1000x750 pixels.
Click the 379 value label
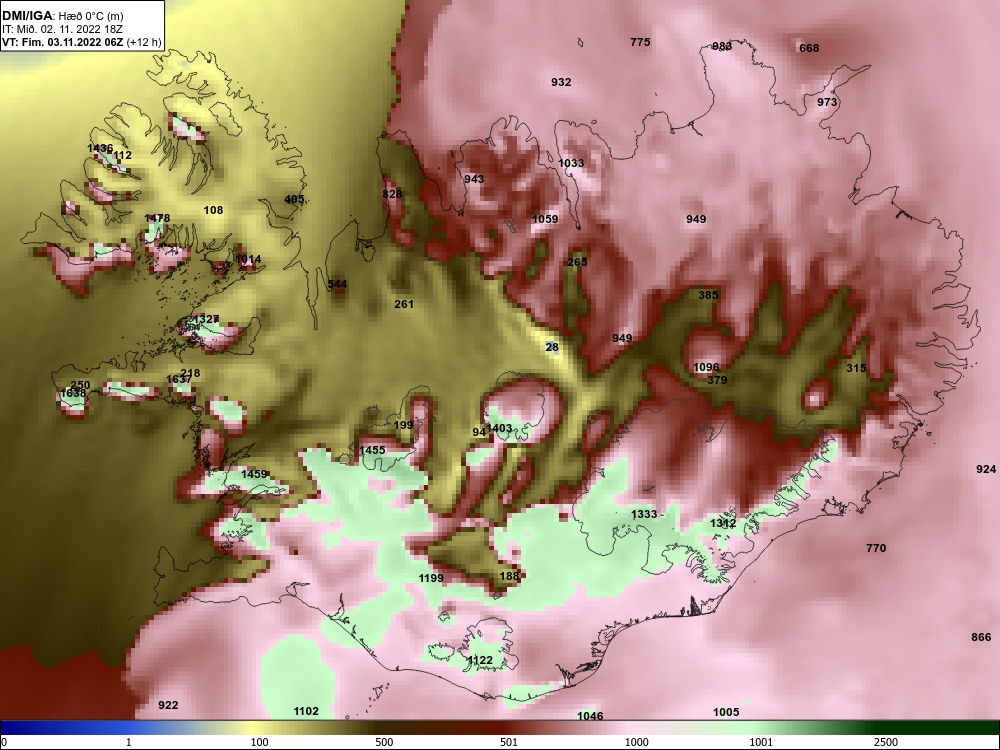tap(717, 380)
